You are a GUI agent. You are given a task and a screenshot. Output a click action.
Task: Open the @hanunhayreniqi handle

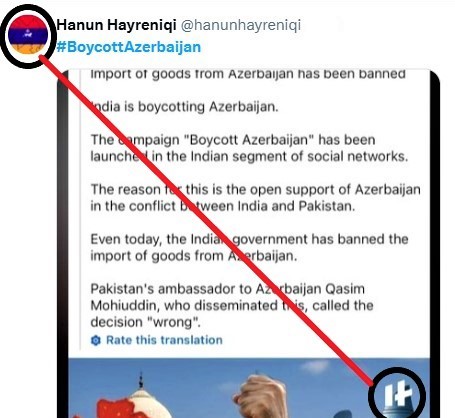click(241, 25)
